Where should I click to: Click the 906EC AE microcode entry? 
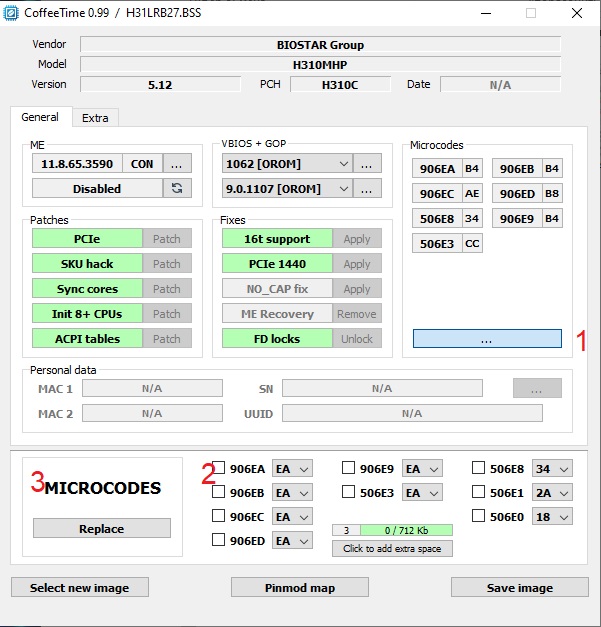447,193
